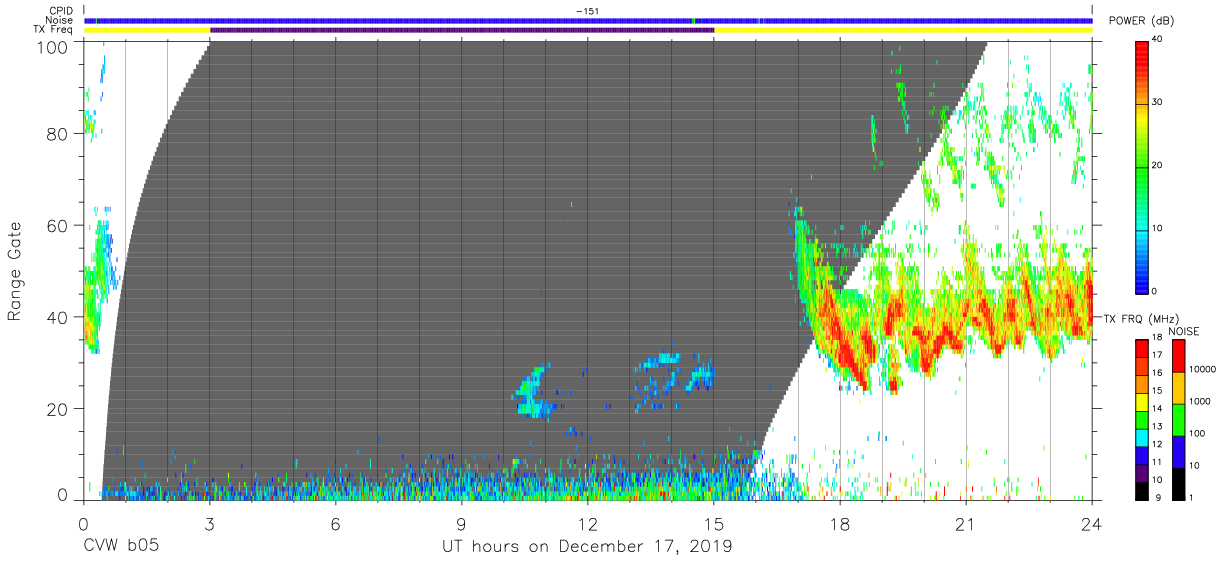Click the '30' label on the POWER scale
Image resolution: width=1228 pixels, height=567 pixels.
tap(1158, 103)
